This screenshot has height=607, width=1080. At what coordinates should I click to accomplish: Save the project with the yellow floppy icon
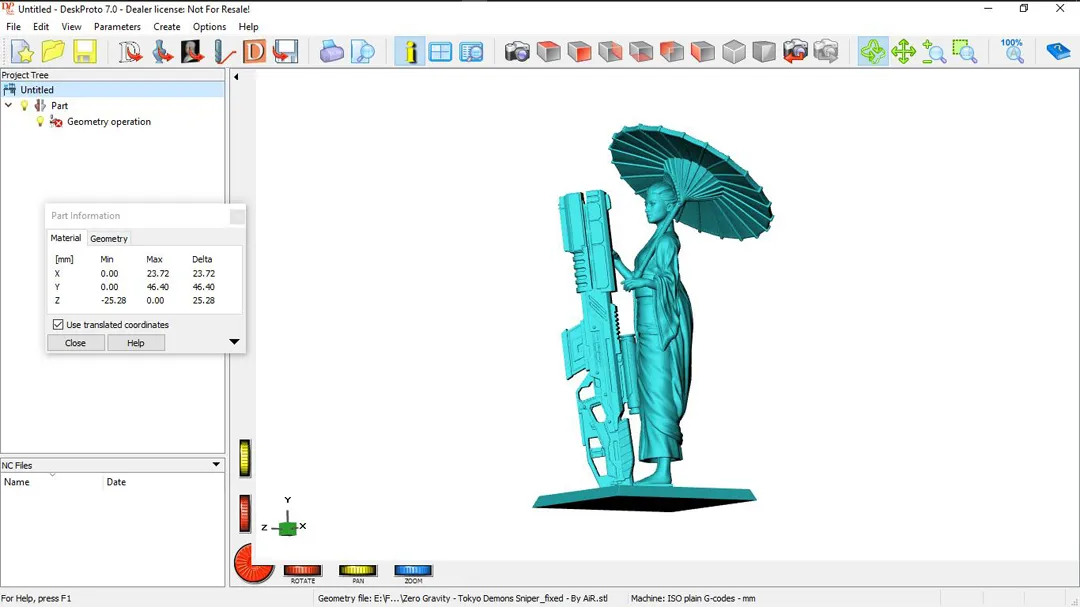click(x=84, y=52)
